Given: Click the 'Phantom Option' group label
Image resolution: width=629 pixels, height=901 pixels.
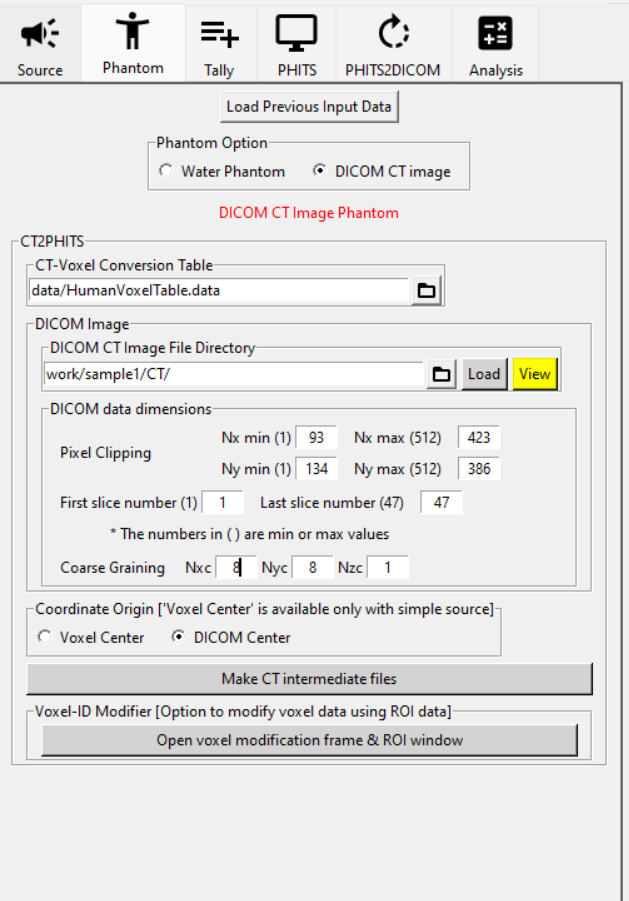Looking at the screenshot, I should click(x=212, y=143).
